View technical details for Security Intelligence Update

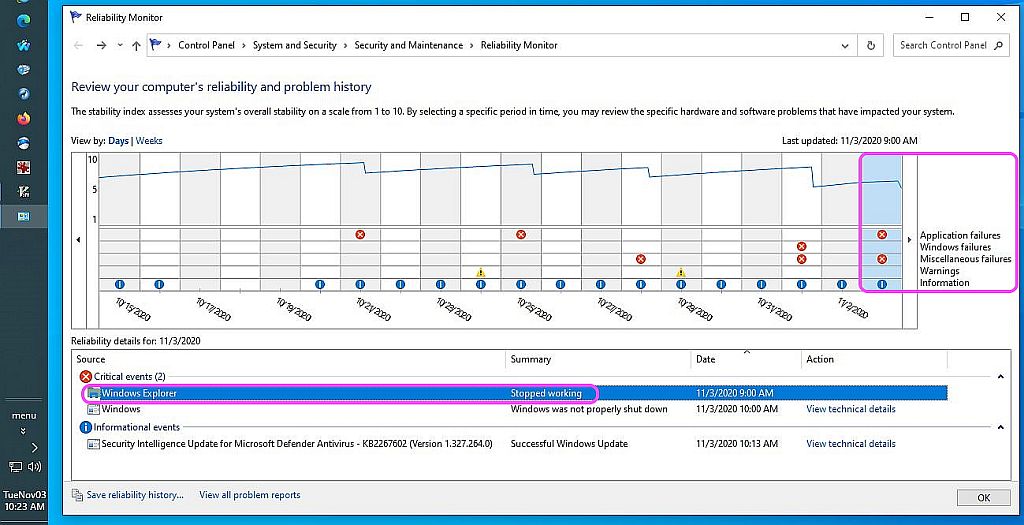(851, 443)
